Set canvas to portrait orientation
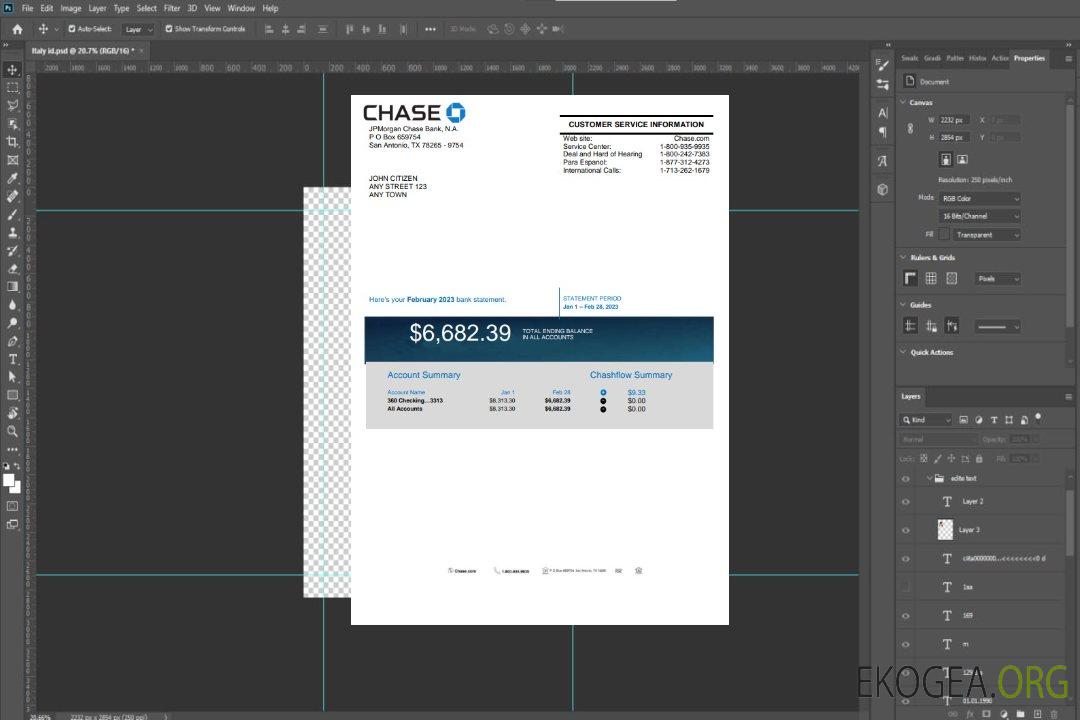This screenshot has width=1080, height=720. [x=946, y=160]
